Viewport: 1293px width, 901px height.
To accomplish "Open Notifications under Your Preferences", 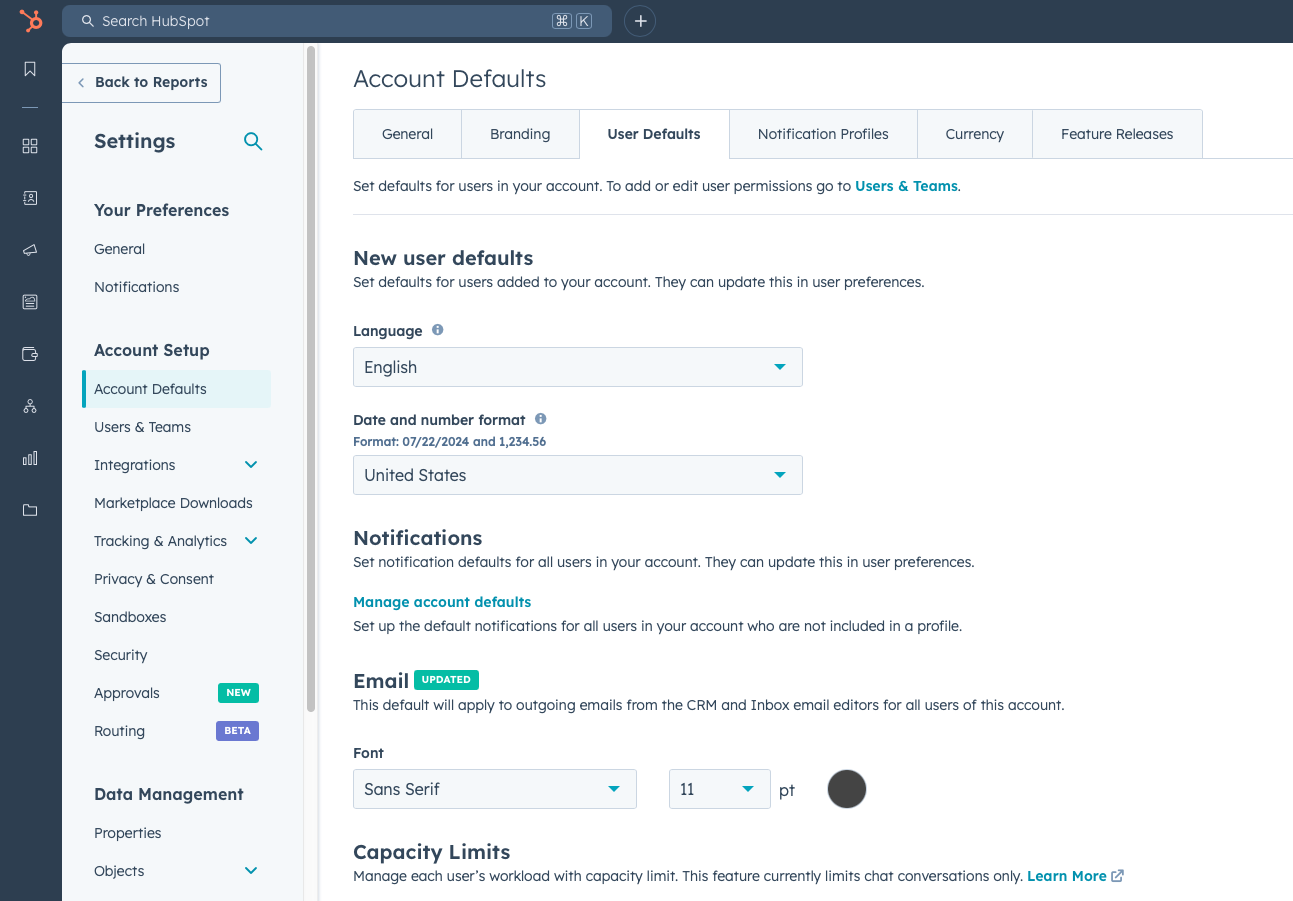I will [x=137, y=287].
